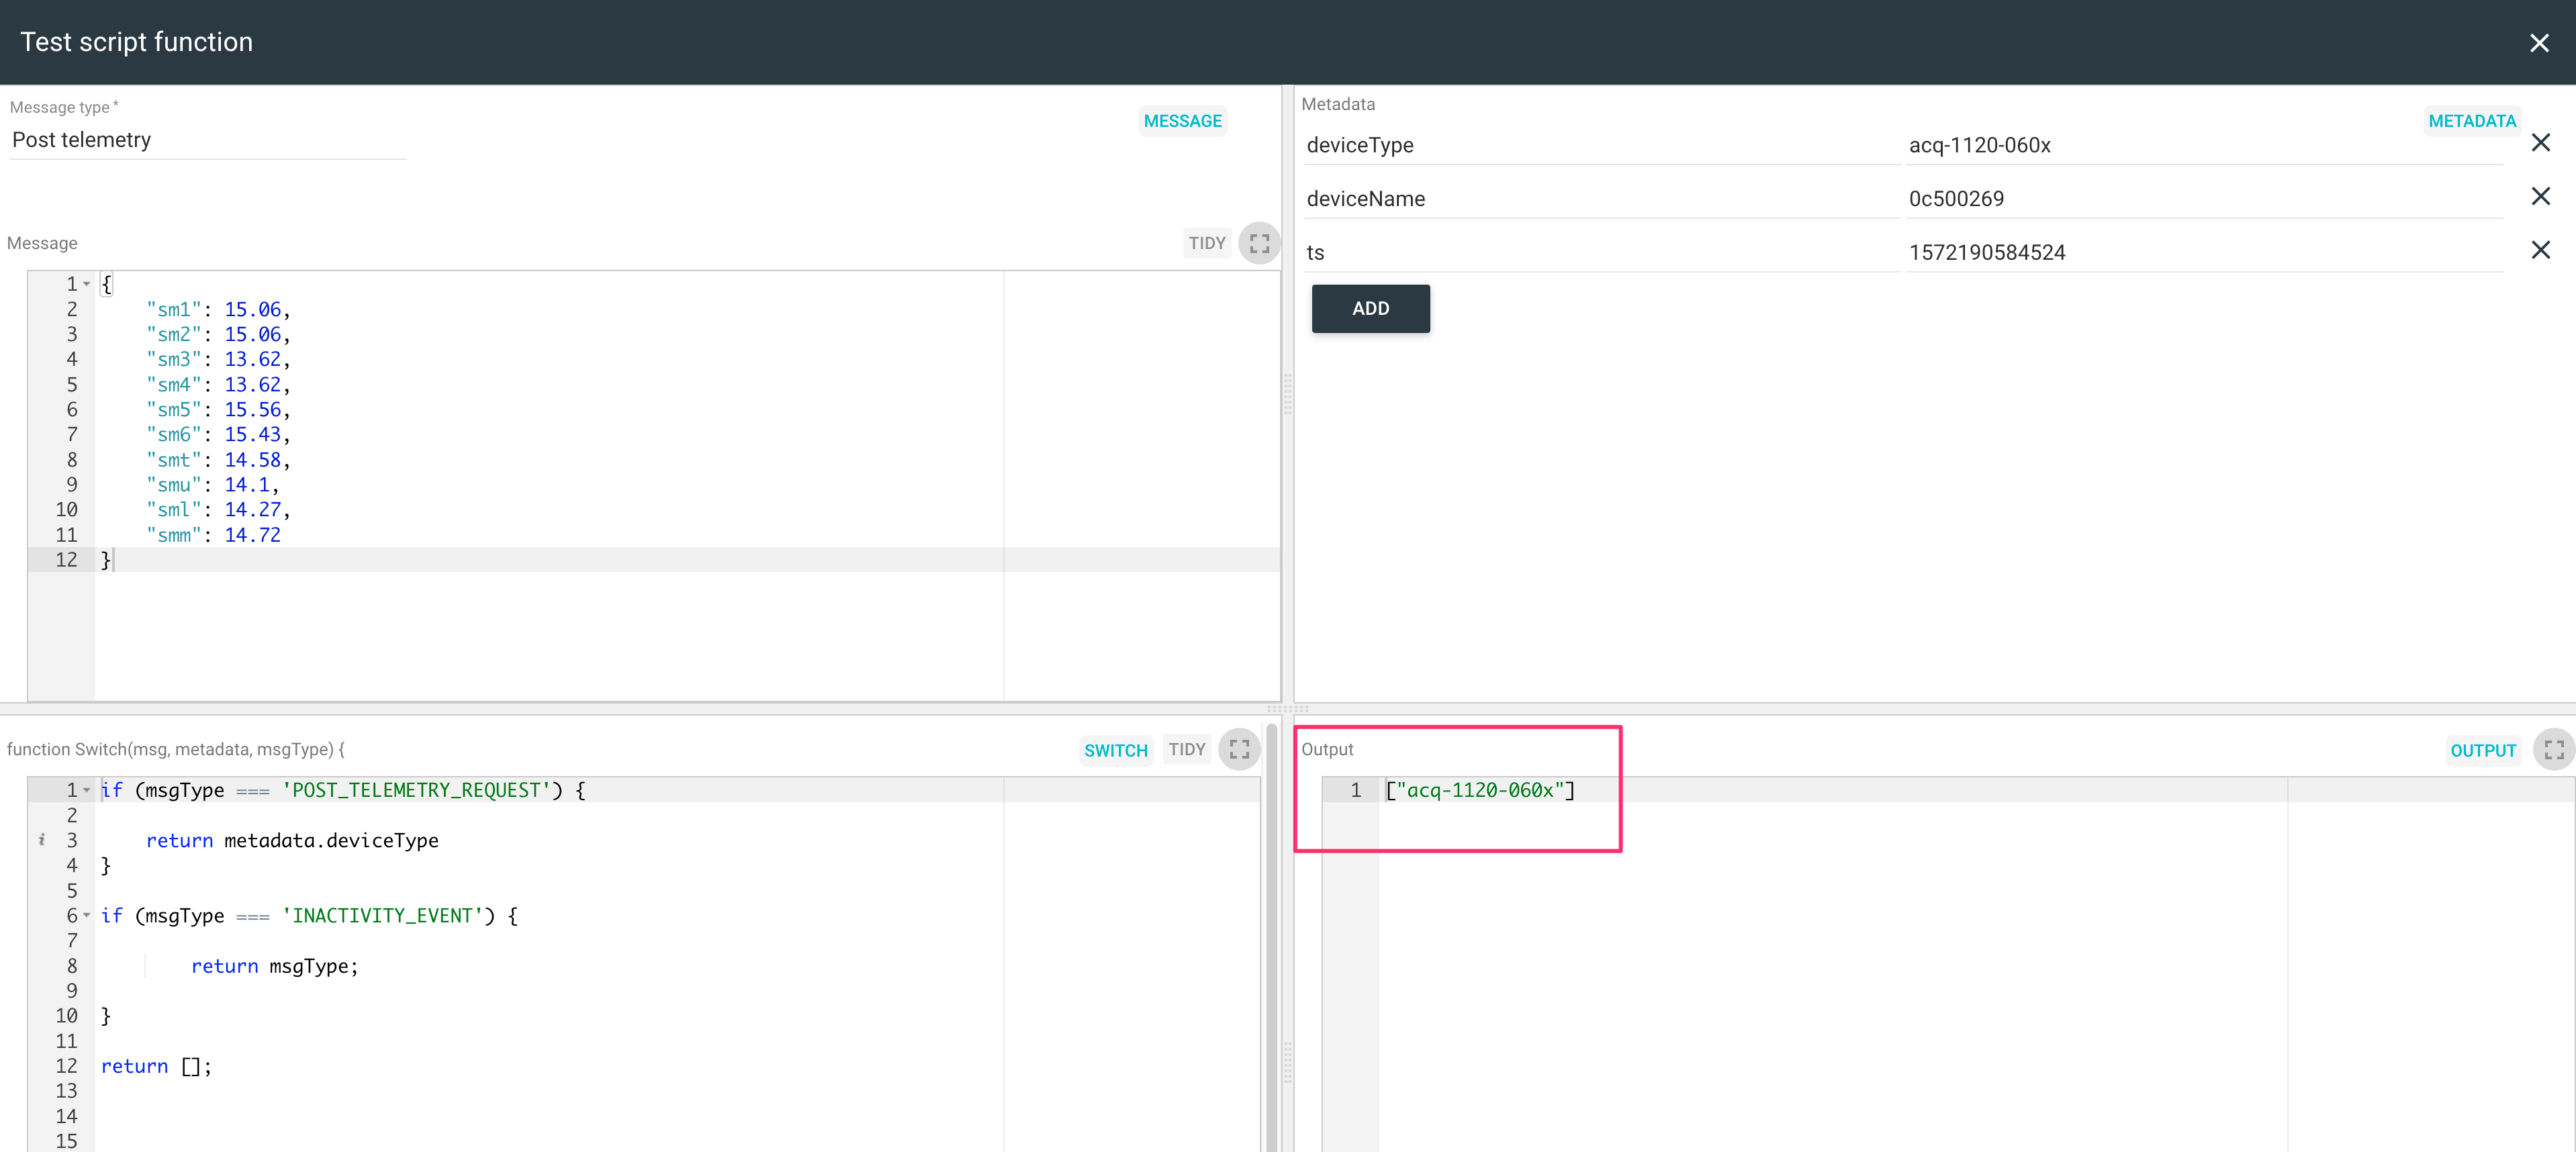Delete the ts metadata entry
Viewport: 2576px width, 1152px height.
click(x=2540, y=250)
